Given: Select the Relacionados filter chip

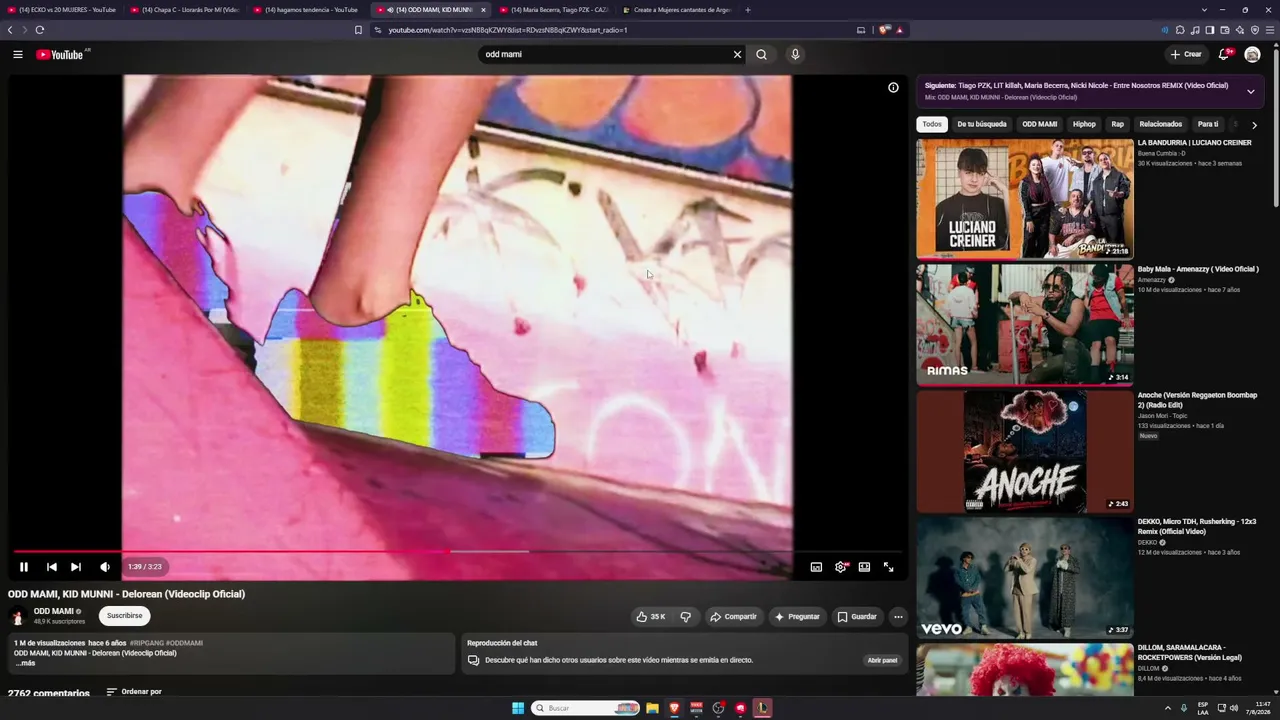Looking at the screenshot, I should (x=1161, y=124).
